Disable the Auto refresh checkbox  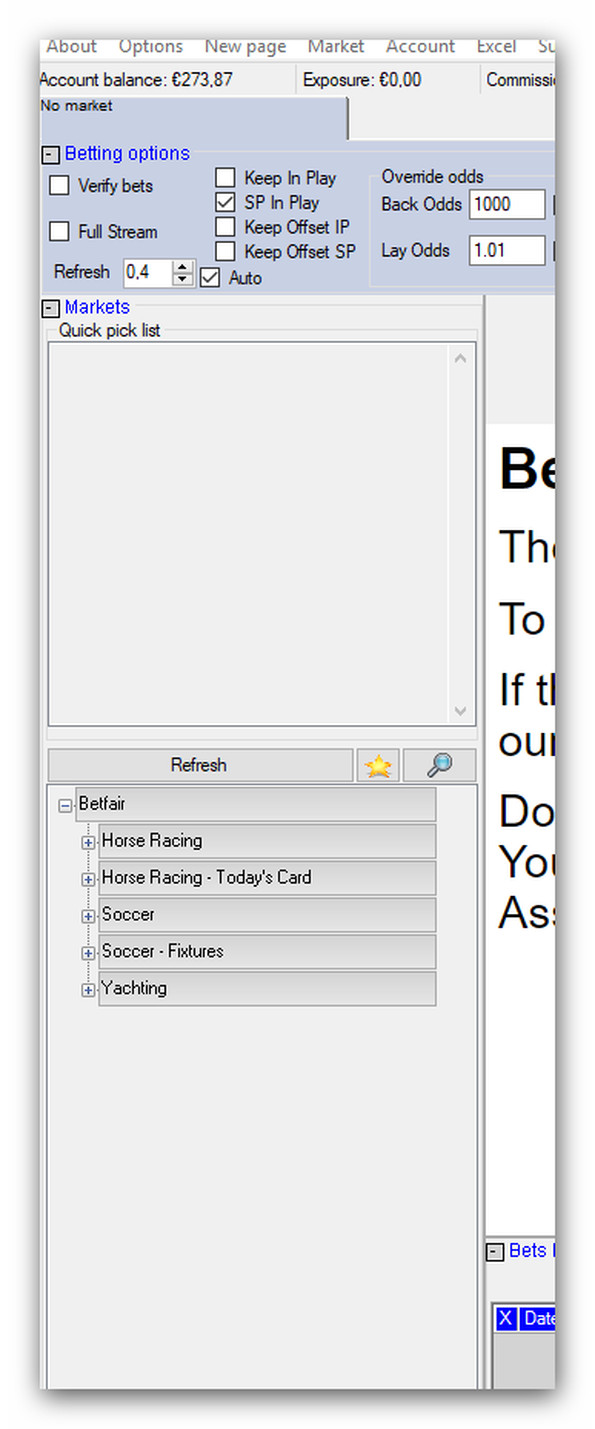tap(210, 278)
